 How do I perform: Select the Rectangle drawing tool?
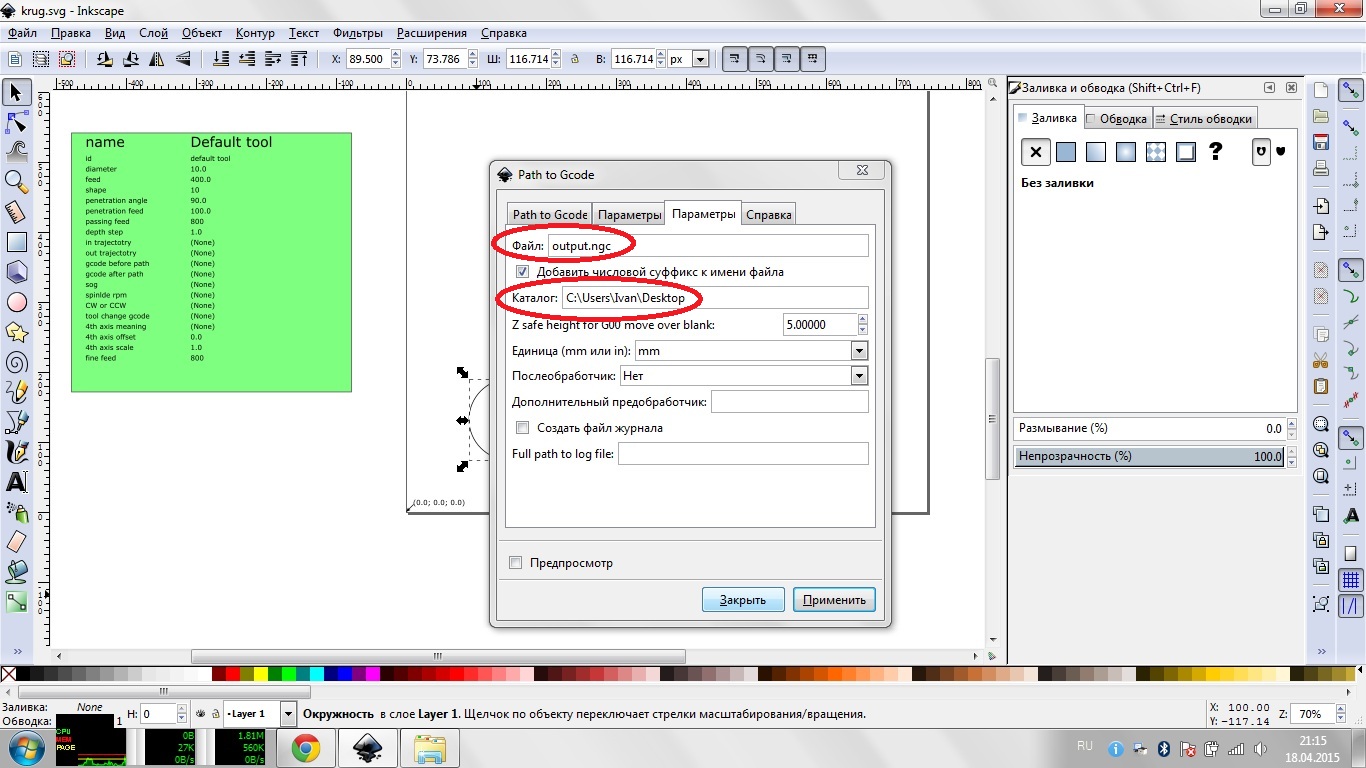[16, 241]
